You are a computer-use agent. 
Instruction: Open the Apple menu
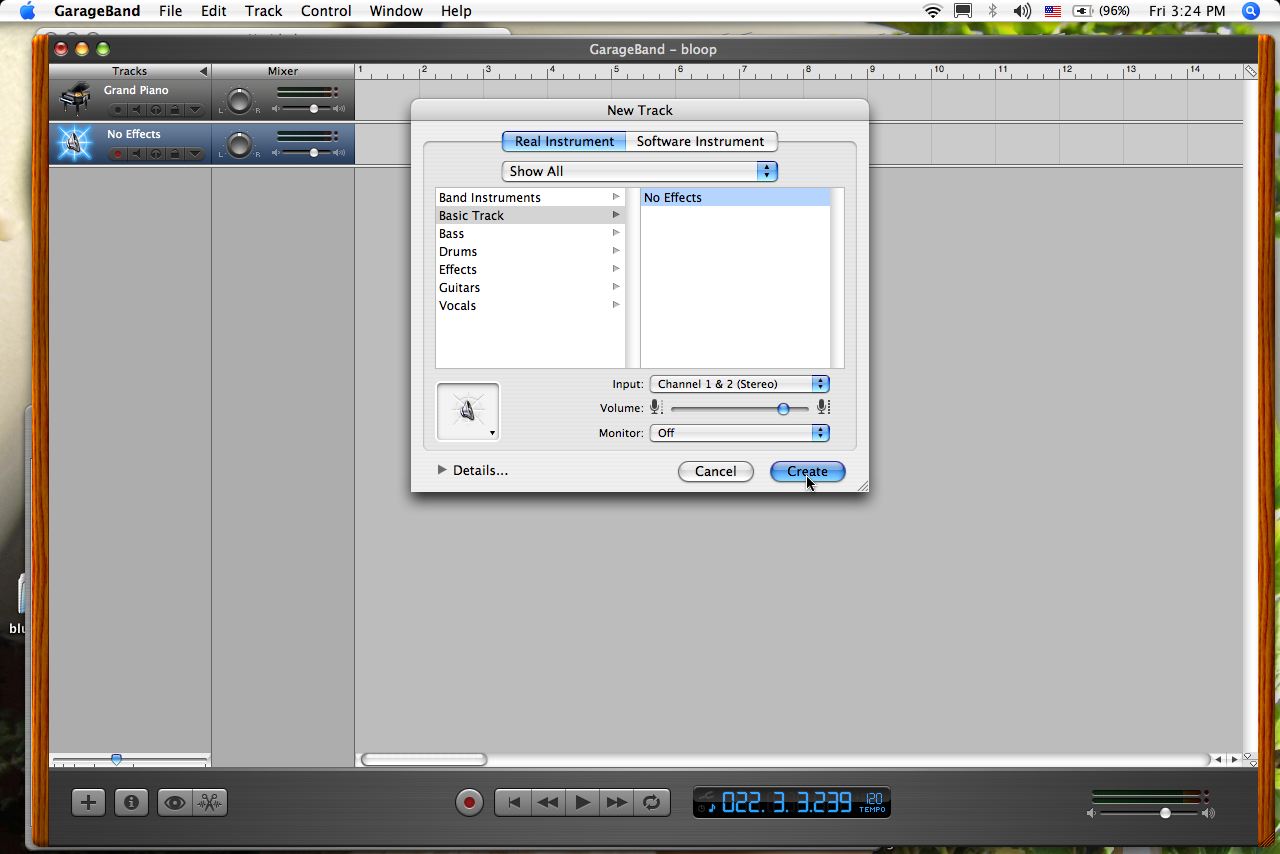click(28, 11)
